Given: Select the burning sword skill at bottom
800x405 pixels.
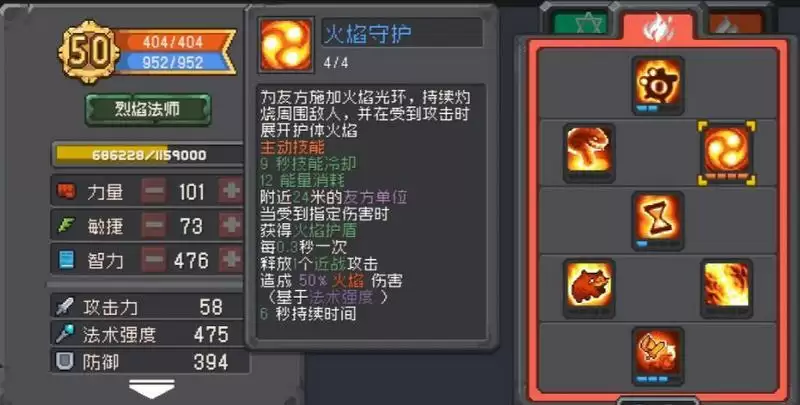Looking at the screenshot, I should (x=658, y=356).
